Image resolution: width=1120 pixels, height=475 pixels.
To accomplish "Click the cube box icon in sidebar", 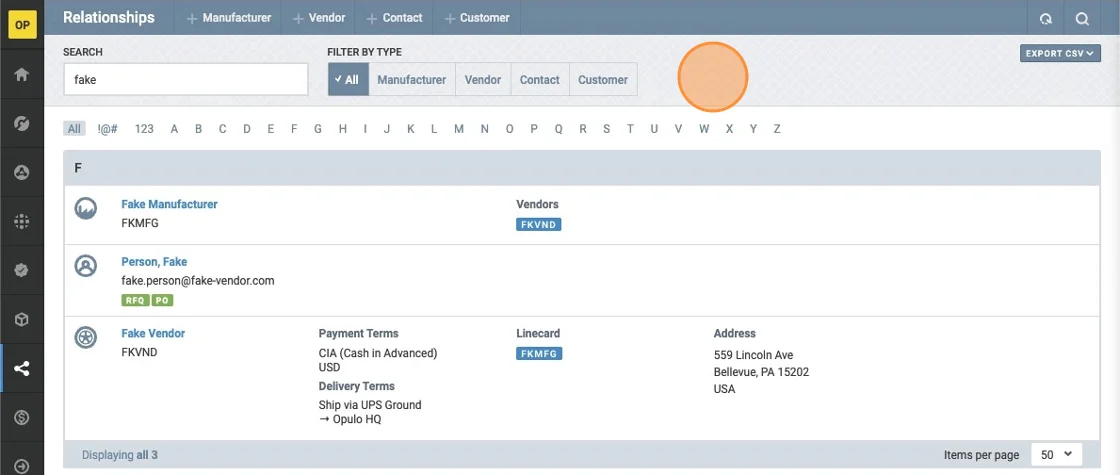I will [21, 319].
